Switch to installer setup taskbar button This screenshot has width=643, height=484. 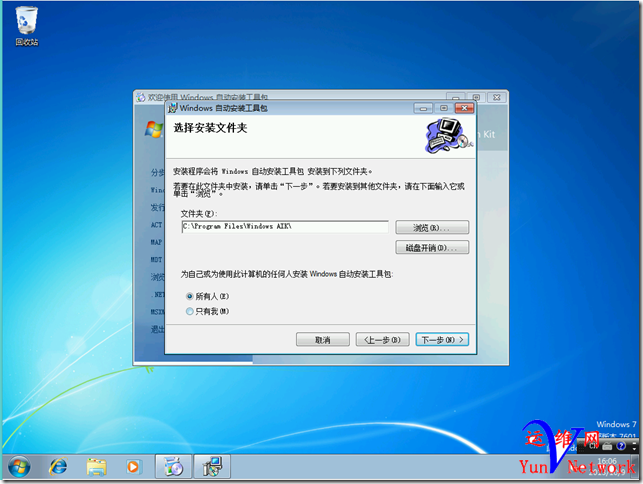point(212,466)
